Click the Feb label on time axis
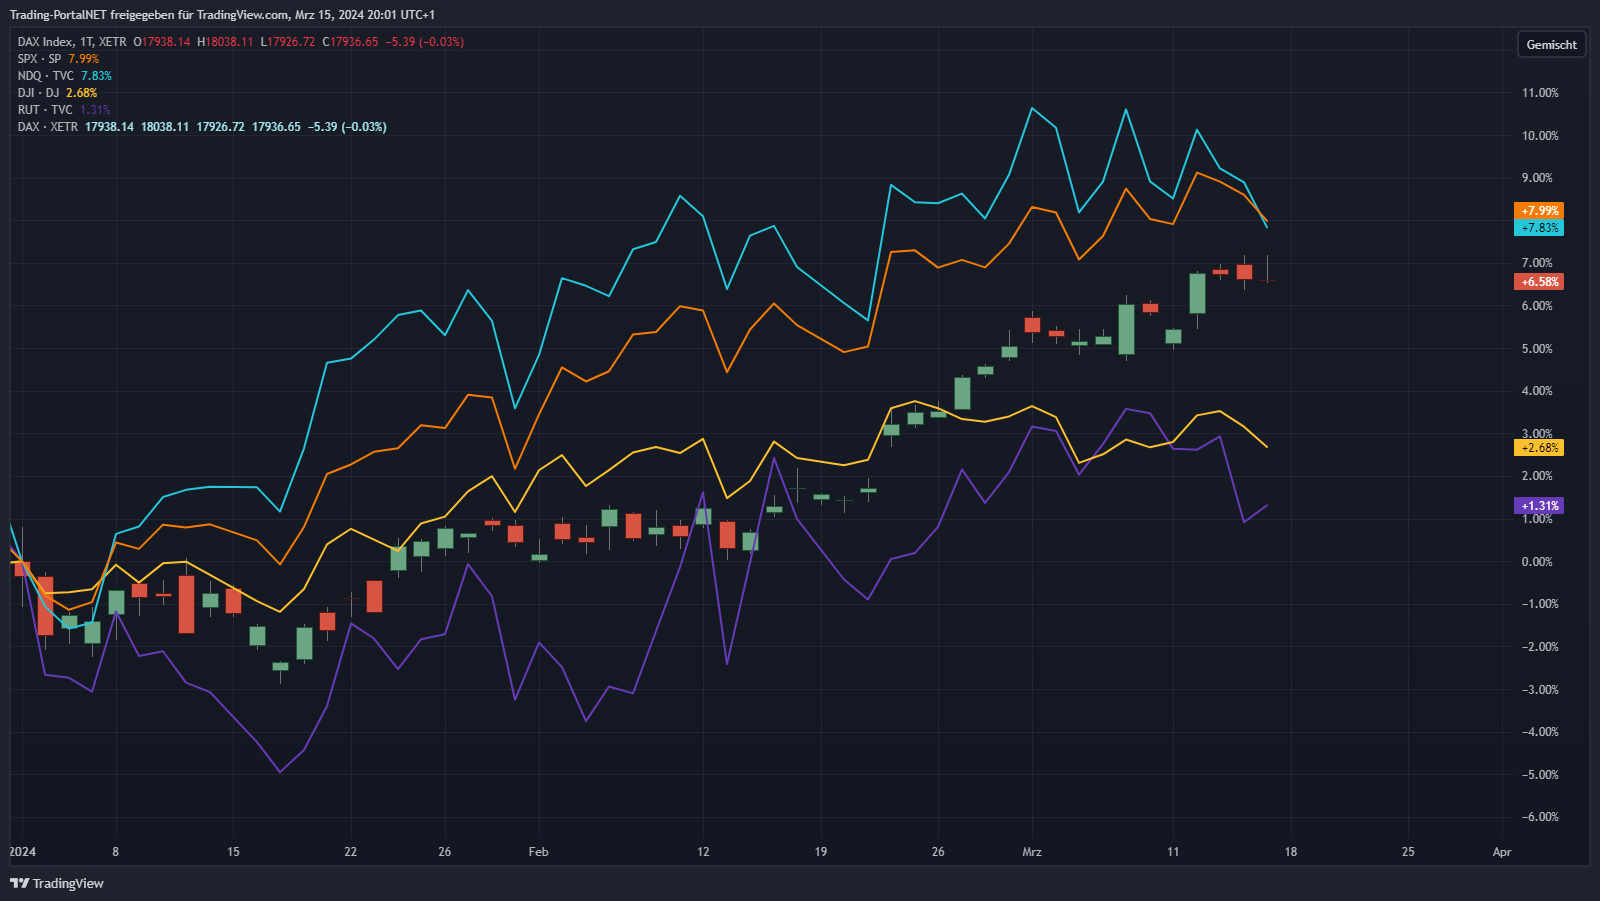Viewport: 1600px width, 901px height. pyautogui.click(x=538, y=852)
